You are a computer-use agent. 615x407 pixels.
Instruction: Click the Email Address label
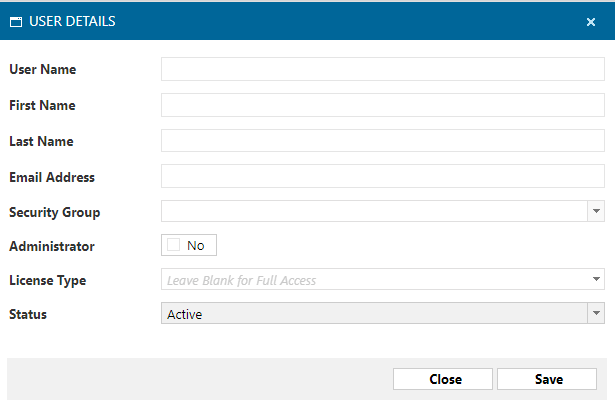click(x=52, y=177)
